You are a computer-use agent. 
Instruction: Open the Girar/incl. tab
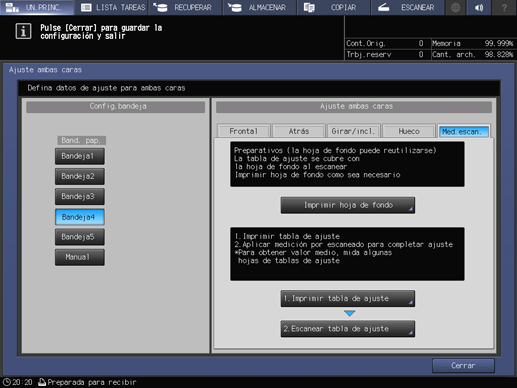[354, 131]
